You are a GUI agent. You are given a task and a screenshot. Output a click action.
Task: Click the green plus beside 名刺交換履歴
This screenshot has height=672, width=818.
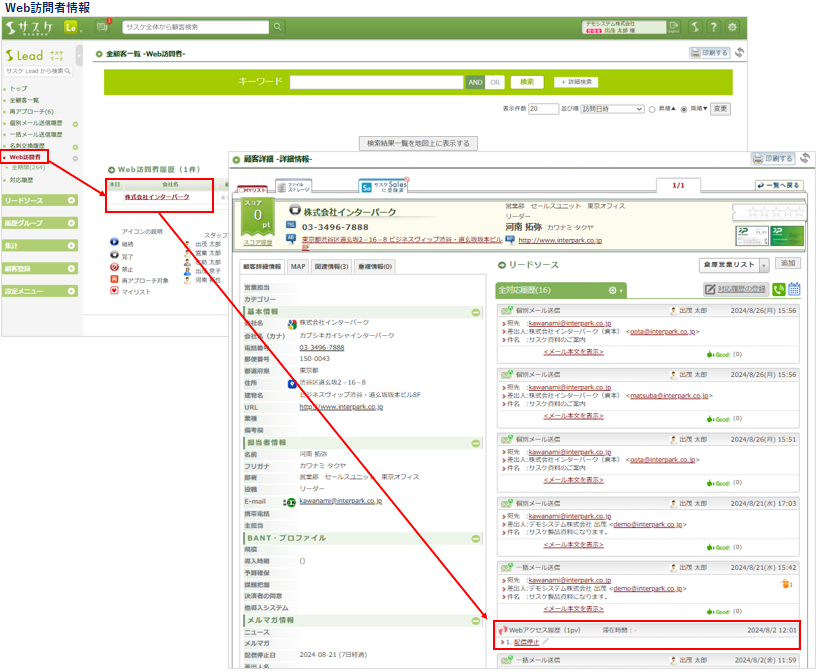pos(75,147)
